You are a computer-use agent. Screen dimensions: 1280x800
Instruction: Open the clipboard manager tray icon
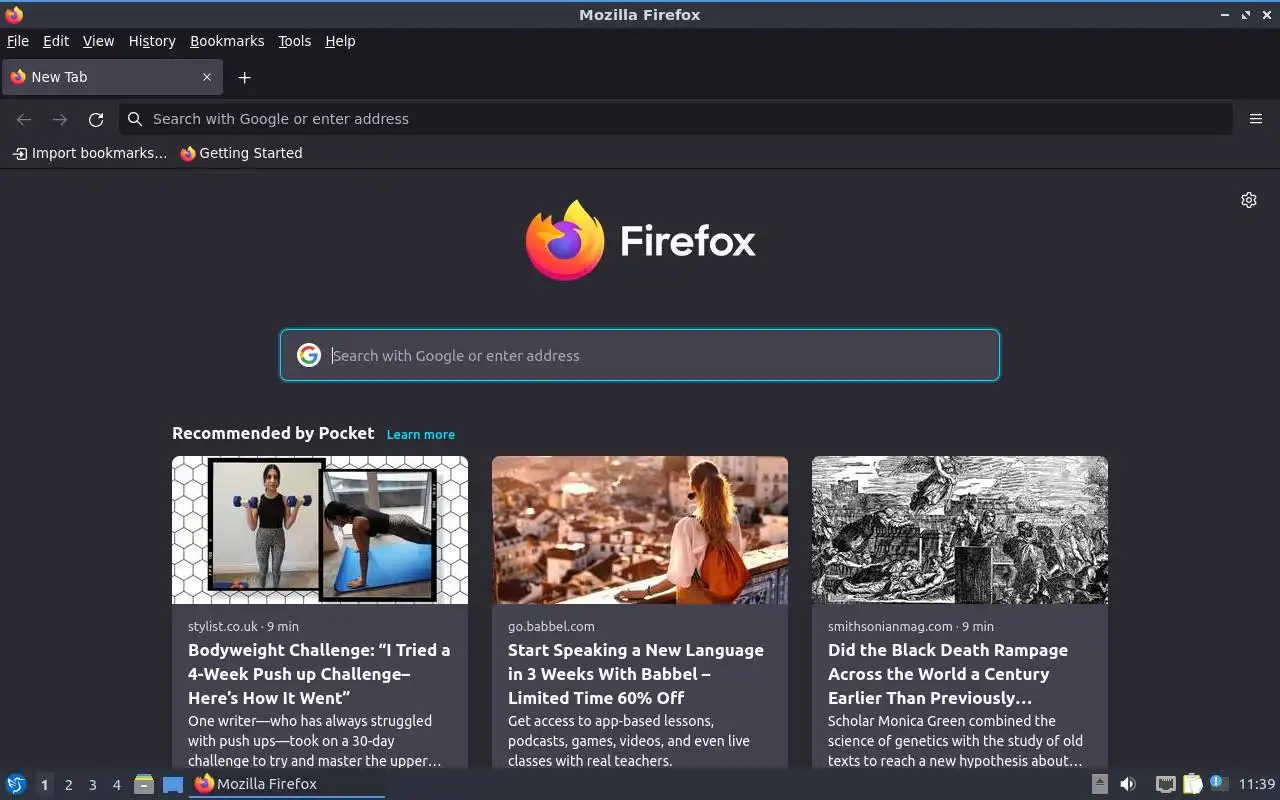coord(1192,784)
